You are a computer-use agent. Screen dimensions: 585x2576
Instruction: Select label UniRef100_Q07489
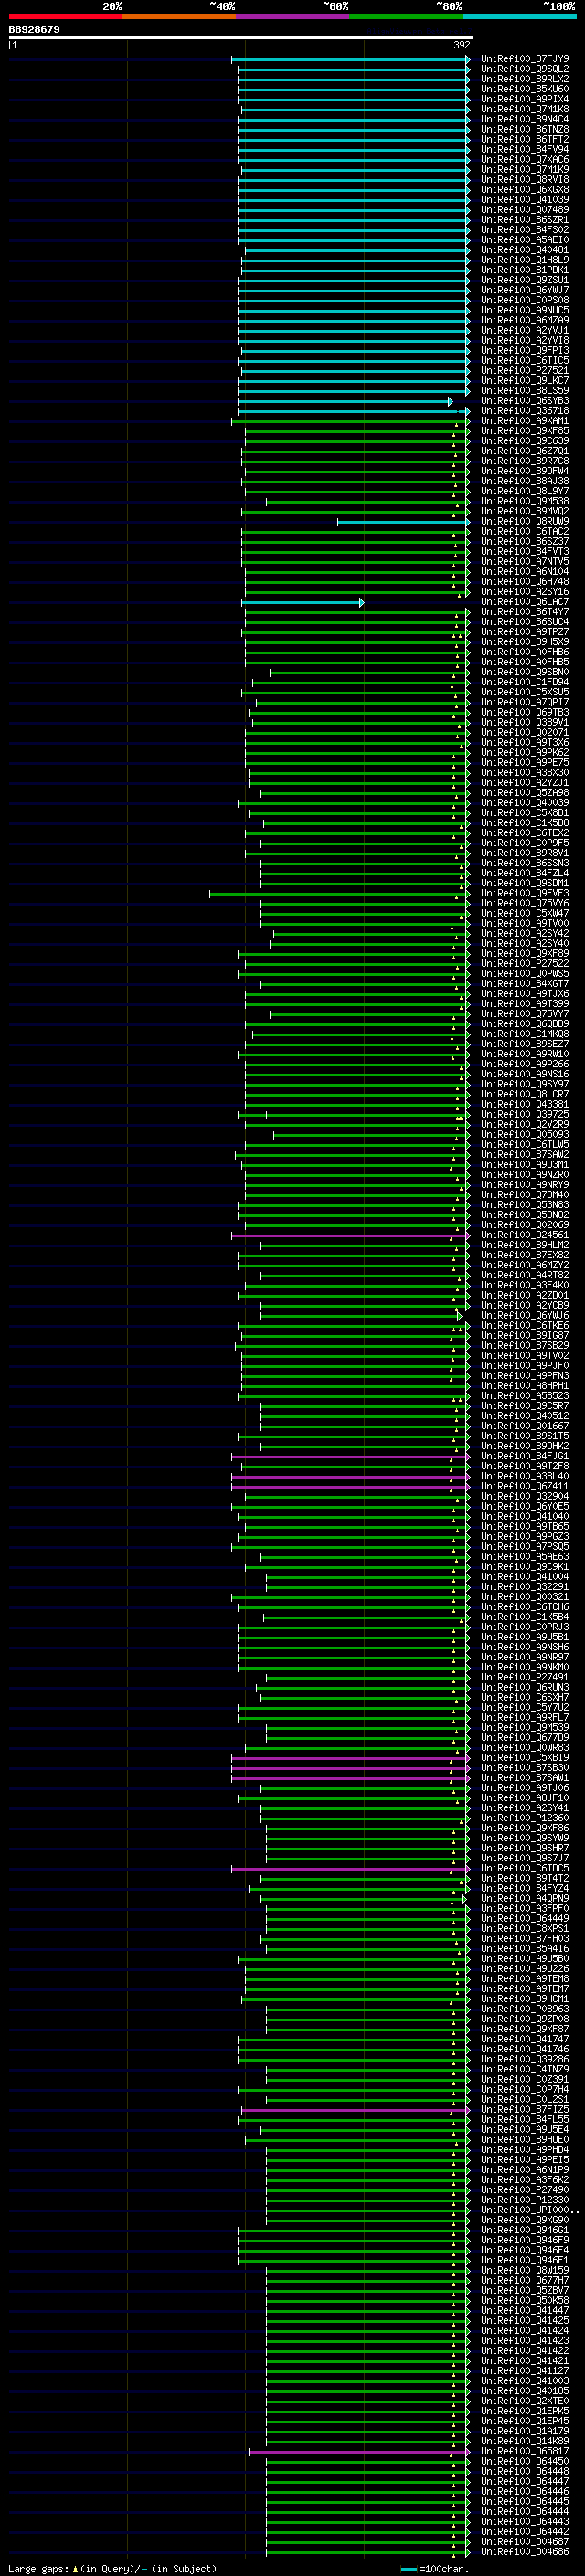point(524,210)
